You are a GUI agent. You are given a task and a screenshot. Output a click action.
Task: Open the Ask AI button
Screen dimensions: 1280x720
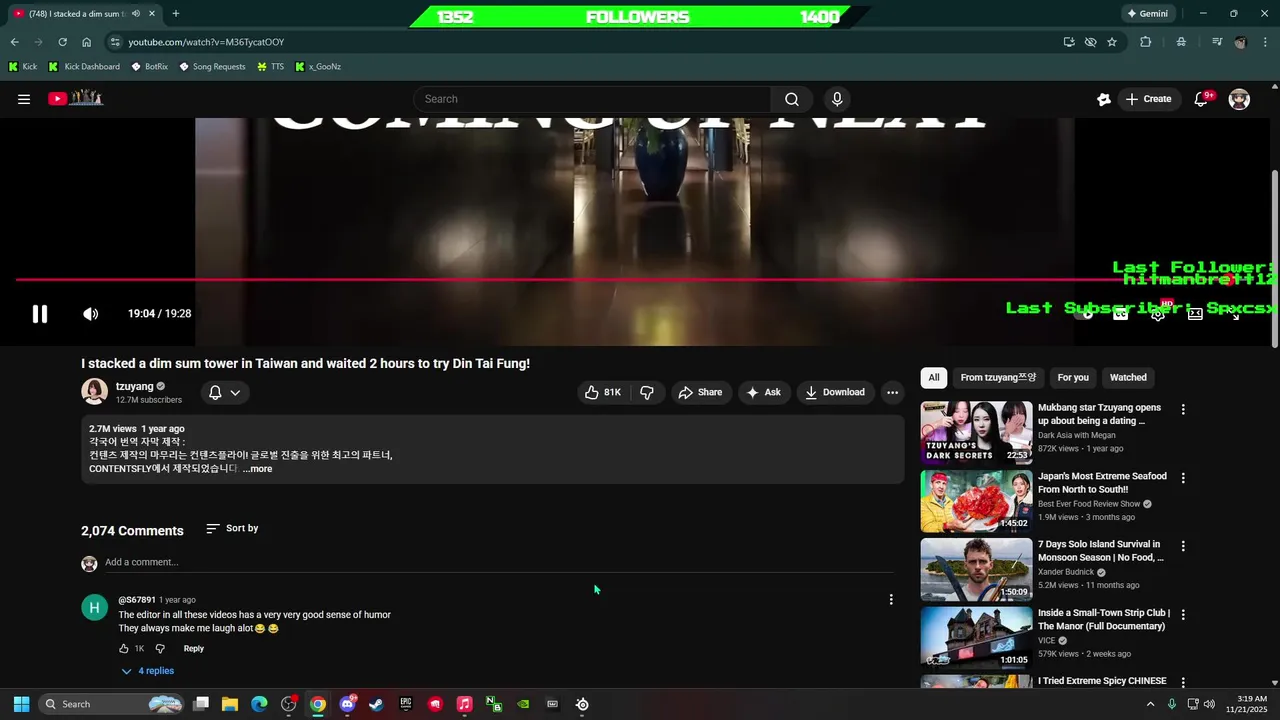763,392
